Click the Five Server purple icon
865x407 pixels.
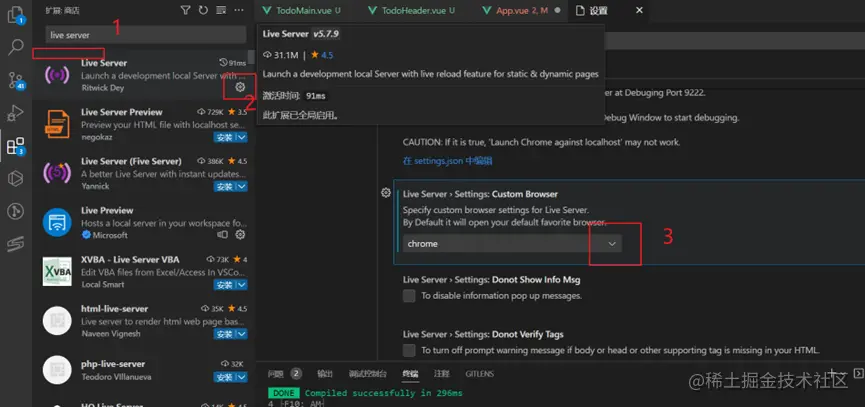pos(57,172)
